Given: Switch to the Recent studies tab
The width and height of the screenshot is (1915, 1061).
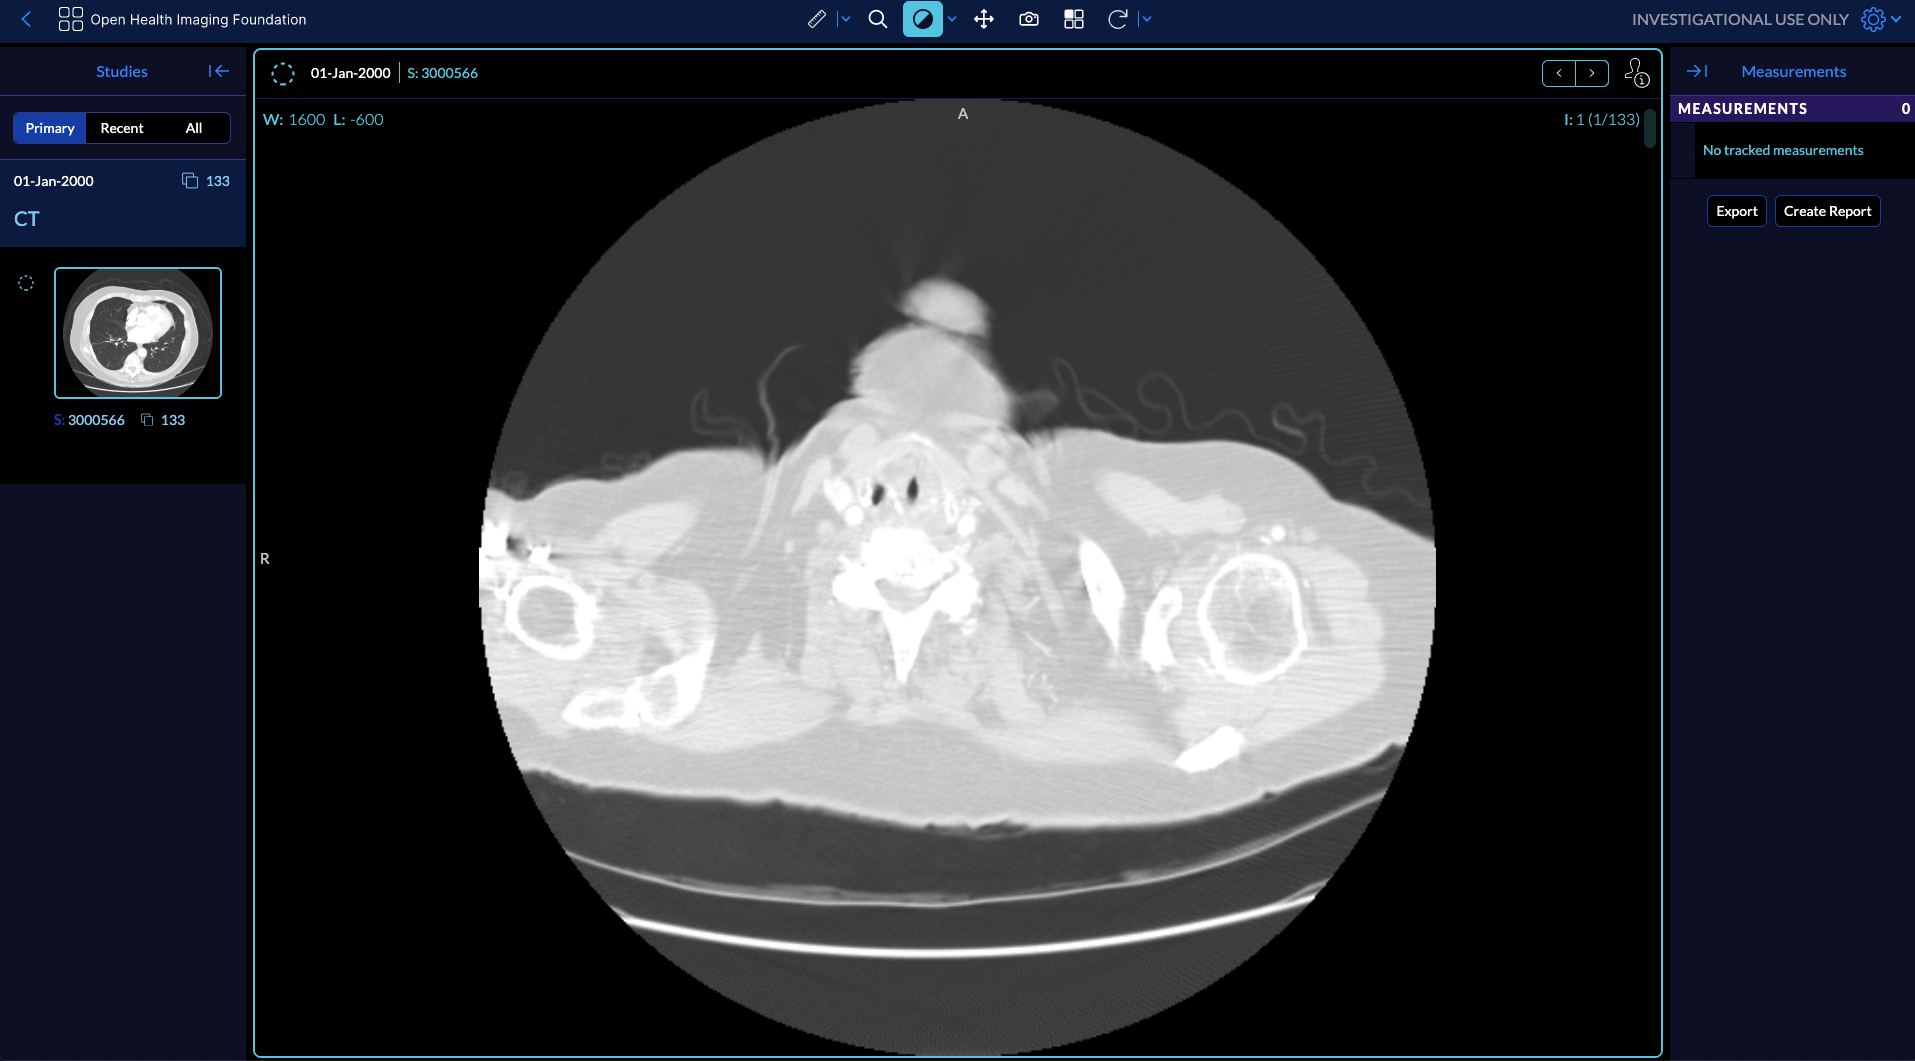Looking at the screenshot, I should click(x=122, y=128).
